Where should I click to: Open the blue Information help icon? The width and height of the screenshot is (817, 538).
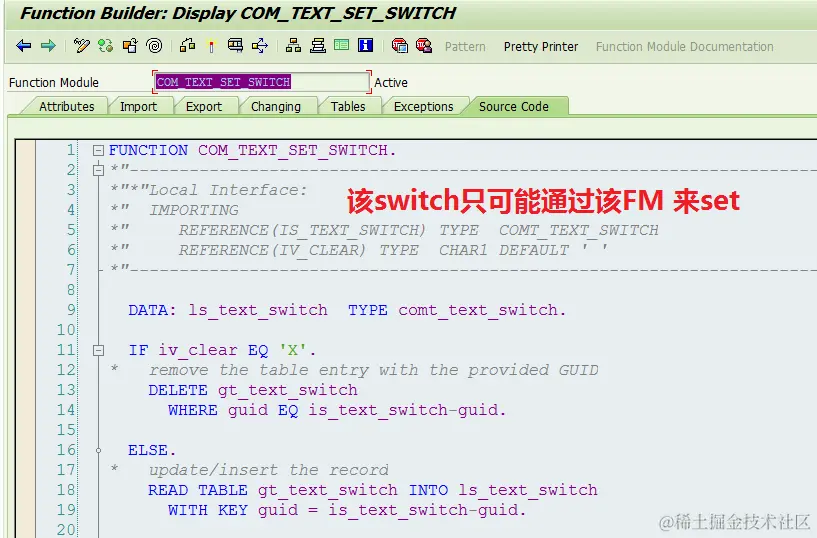(365, 46)
